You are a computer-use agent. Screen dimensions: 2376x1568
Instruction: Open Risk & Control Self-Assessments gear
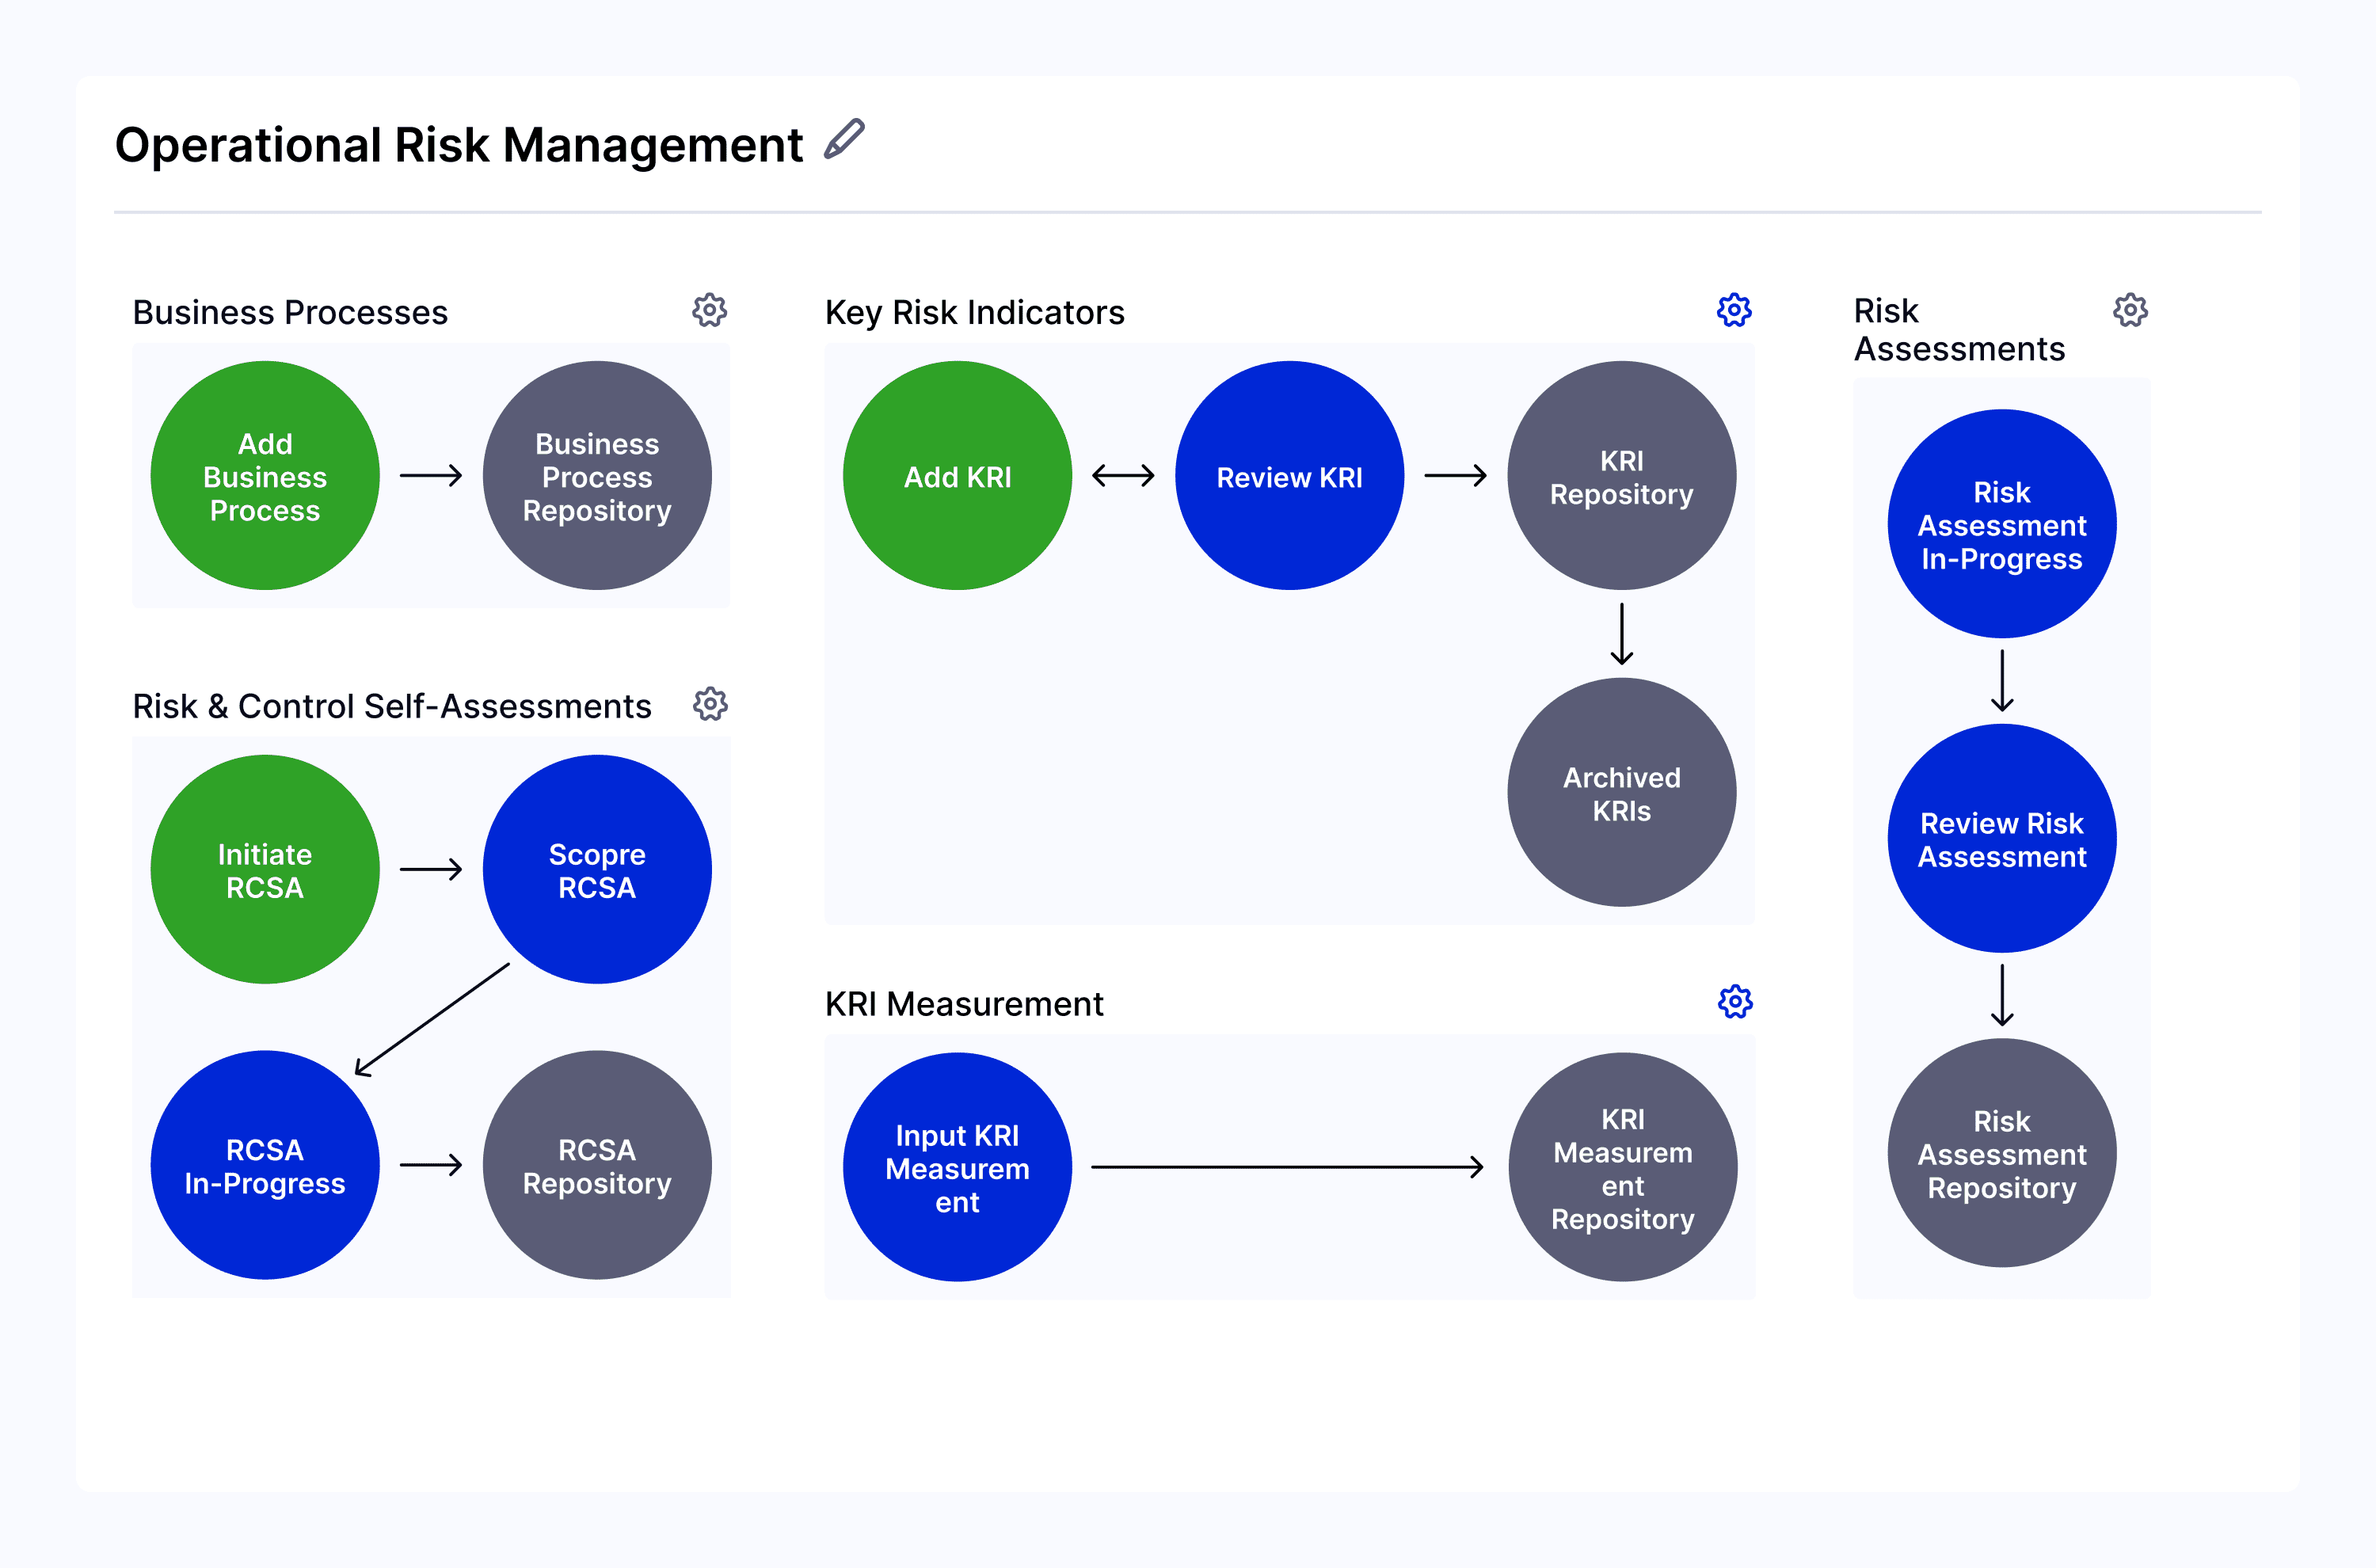(x=710, y=704)
